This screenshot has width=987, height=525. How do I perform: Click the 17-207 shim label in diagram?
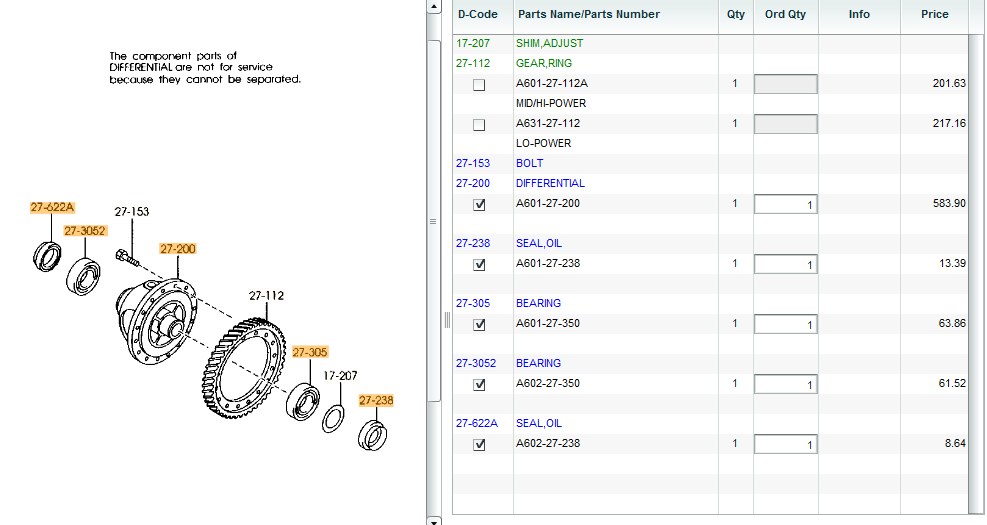click(340, 376)
